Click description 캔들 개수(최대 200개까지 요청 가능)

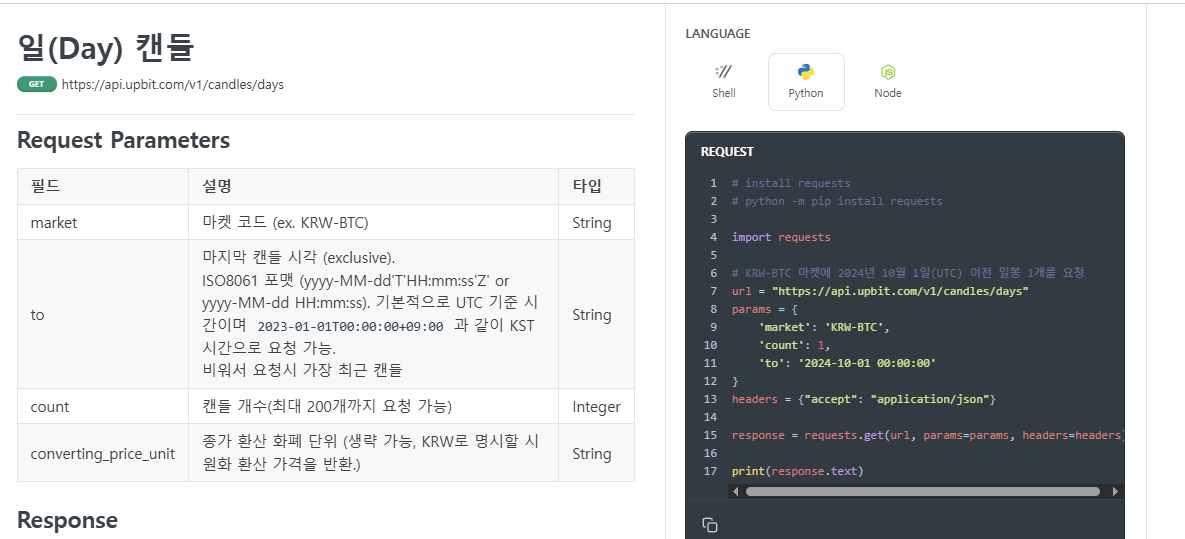pos(326,407)
